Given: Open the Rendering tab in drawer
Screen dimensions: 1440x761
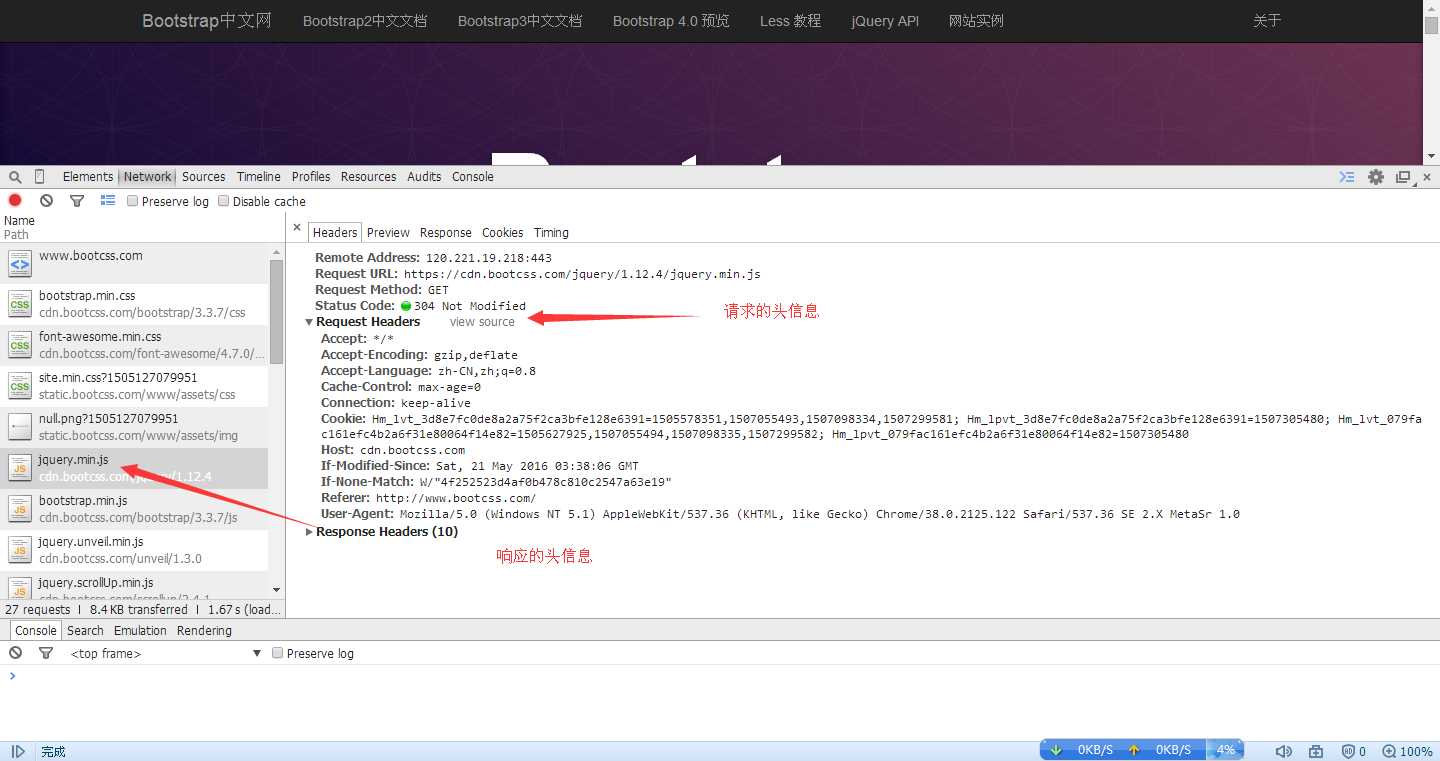Looking at the screenshot, I should 204,631.
